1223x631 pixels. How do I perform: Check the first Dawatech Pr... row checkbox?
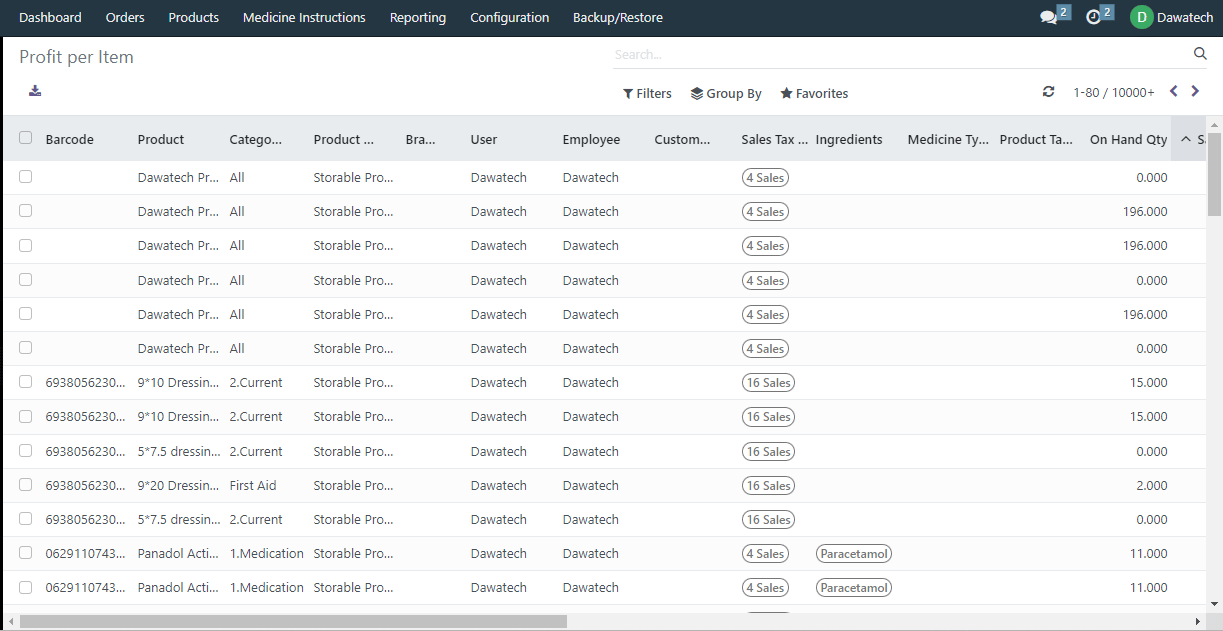25,176
